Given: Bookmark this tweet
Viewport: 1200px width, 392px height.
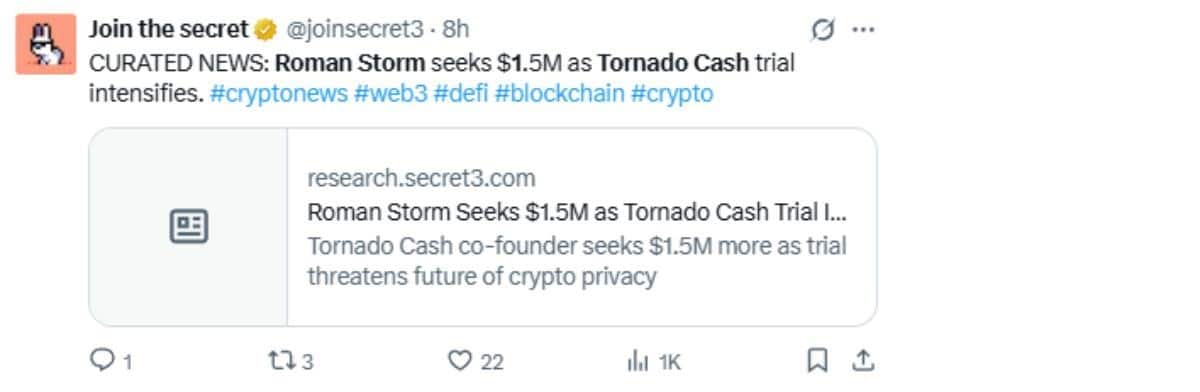Looking at the screenshot, I should (817, 361).
